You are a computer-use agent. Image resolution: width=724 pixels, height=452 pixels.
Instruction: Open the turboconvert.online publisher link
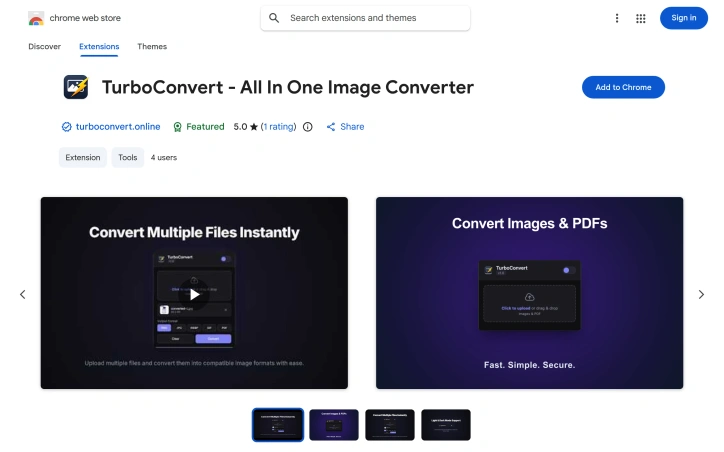click(118, 127)
